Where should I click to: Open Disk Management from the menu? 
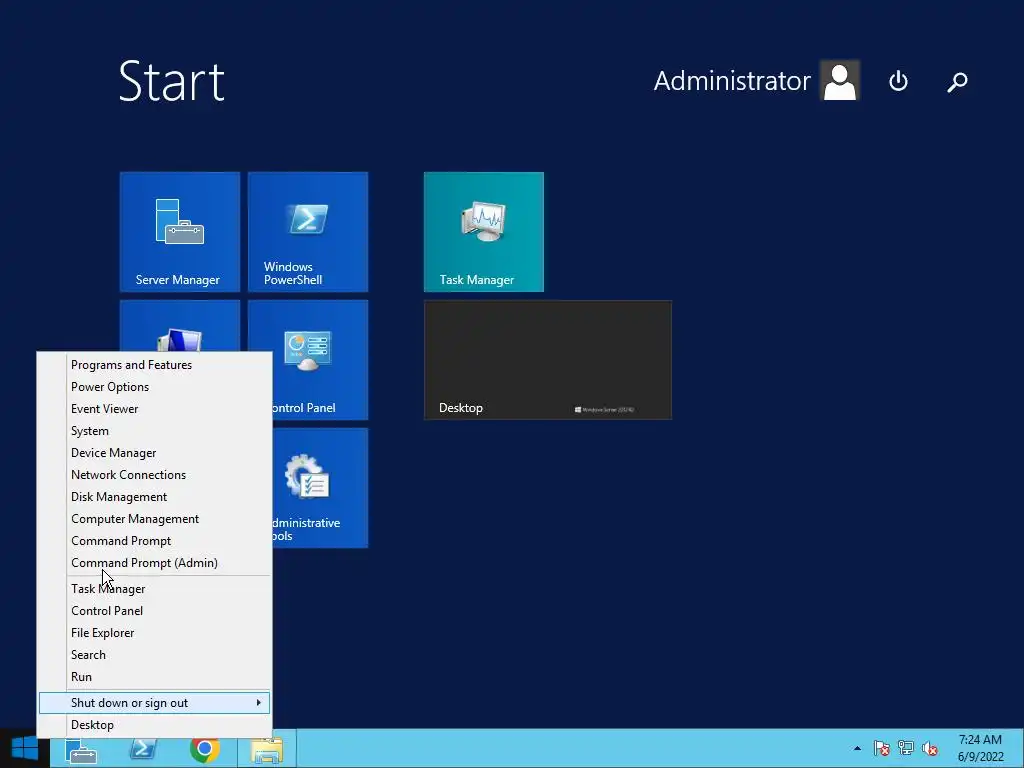155,497
